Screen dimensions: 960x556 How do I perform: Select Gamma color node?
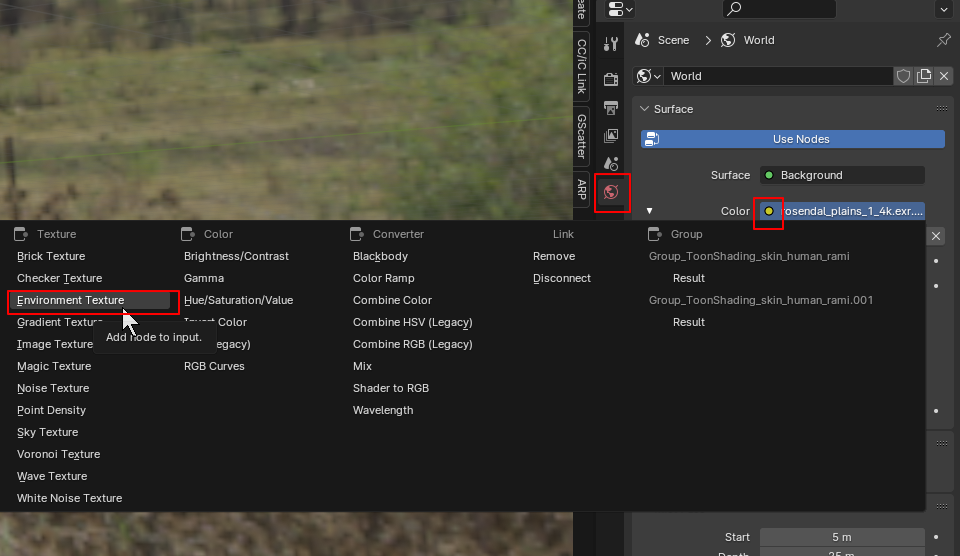204,278
